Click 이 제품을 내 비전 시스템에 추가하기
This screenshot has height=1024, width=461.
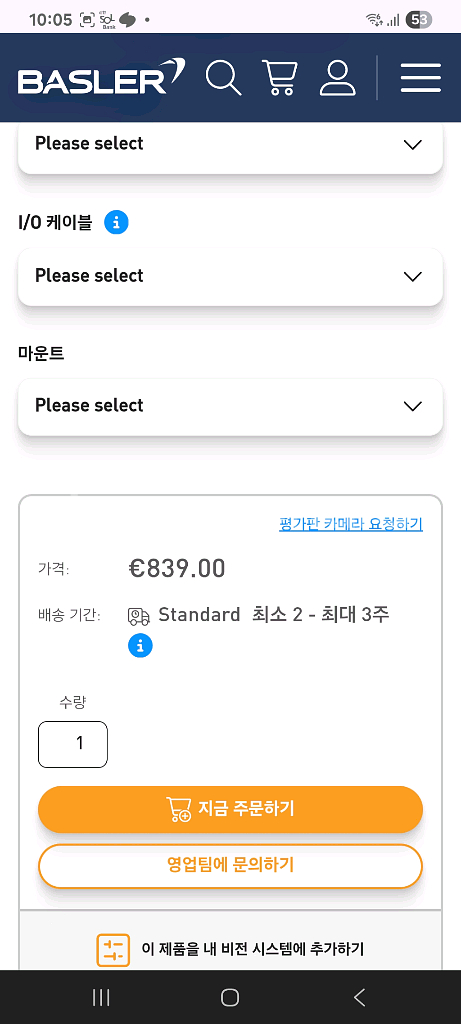(252, 949)
